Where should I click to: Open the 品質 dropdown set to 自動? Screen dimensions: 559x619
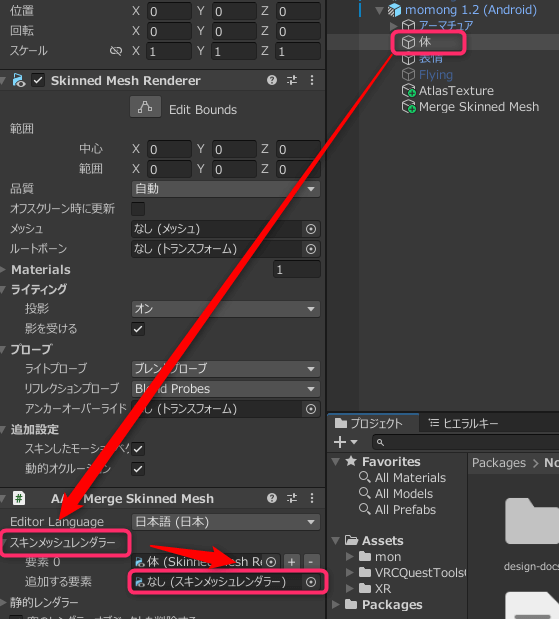pos(225,189)
